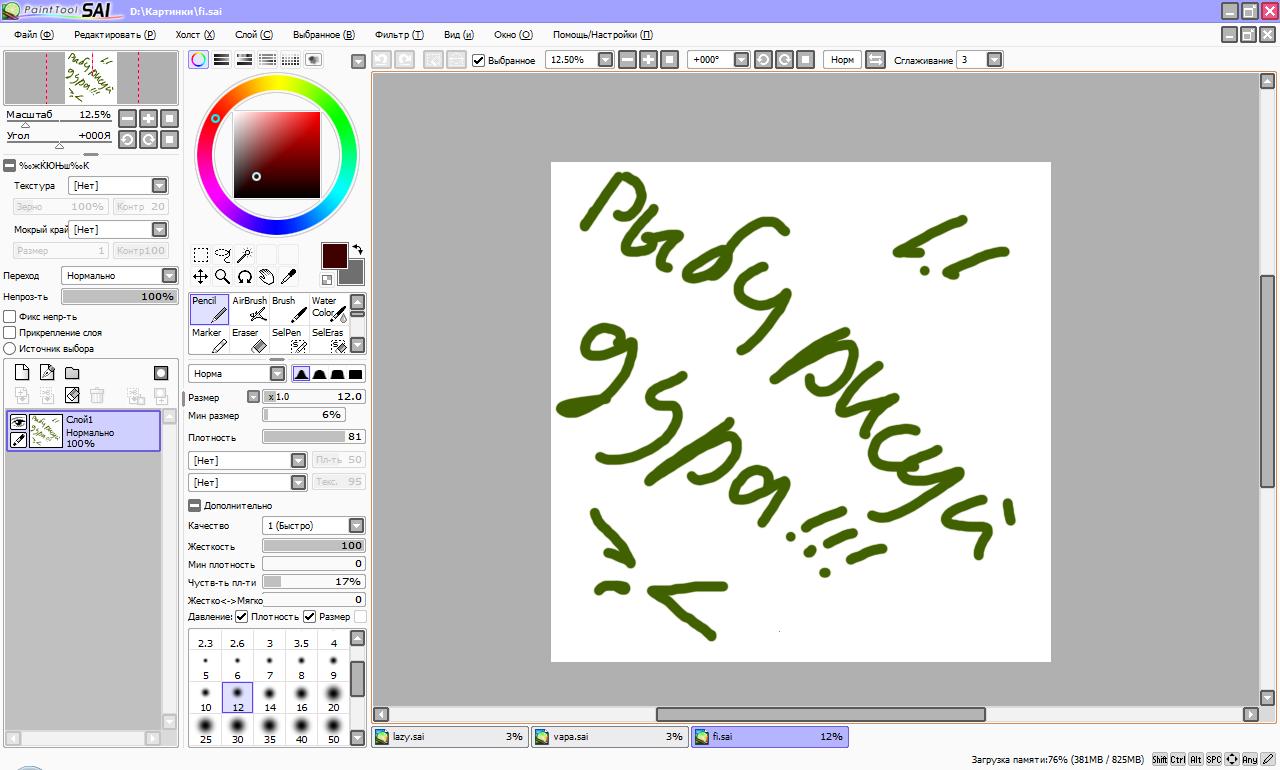The height and width of the screenshot is (770, 1280).
Task: Clear the layer with the eraser icon
Action: pyautogui.click(x=72, y=396)
